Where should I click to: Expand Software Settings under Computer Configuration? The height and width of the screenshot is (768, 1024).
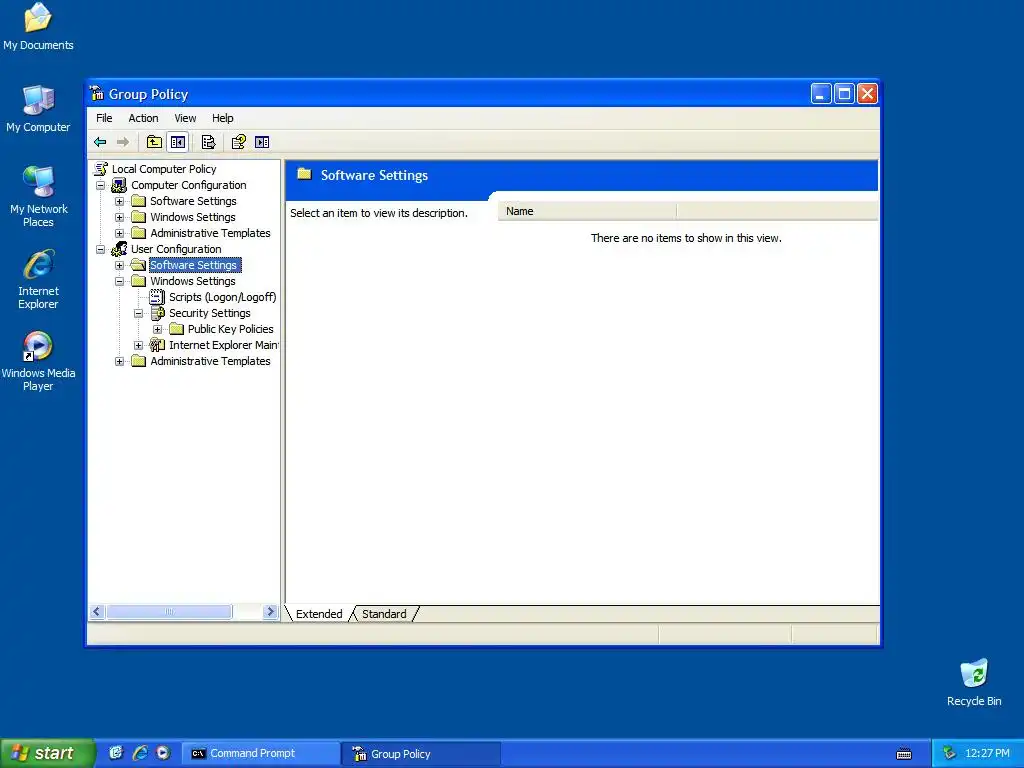(x=120, y=201)
